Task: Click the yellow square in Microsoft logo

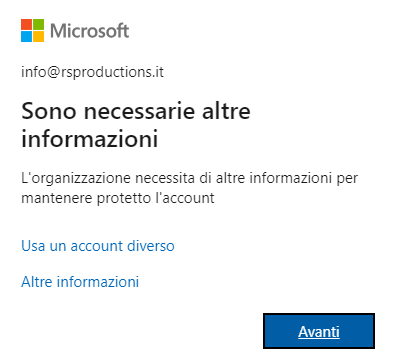Action: 39,37
